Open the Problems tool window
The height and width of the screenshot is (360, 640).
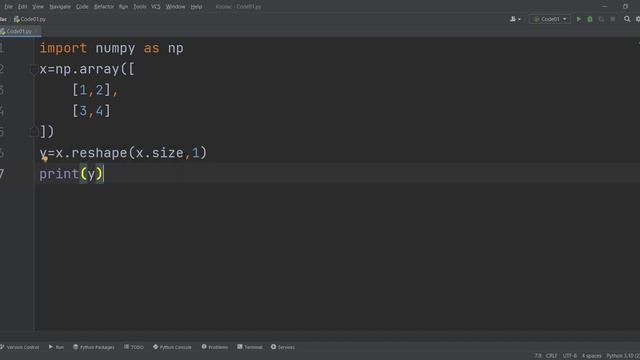215,347
